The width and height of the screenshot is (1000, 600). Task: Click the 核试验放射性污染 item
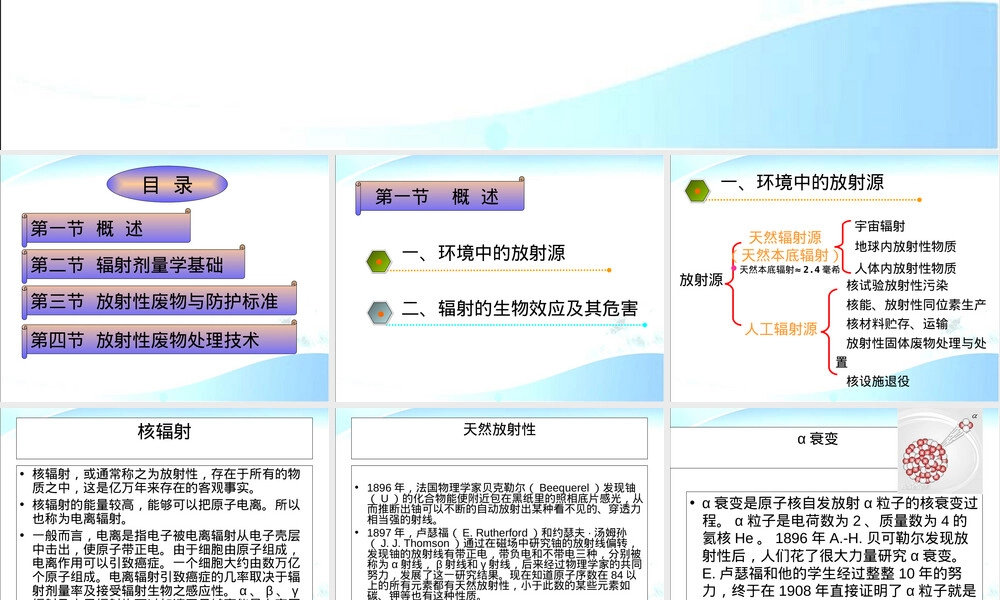click(x=897, y=286)
